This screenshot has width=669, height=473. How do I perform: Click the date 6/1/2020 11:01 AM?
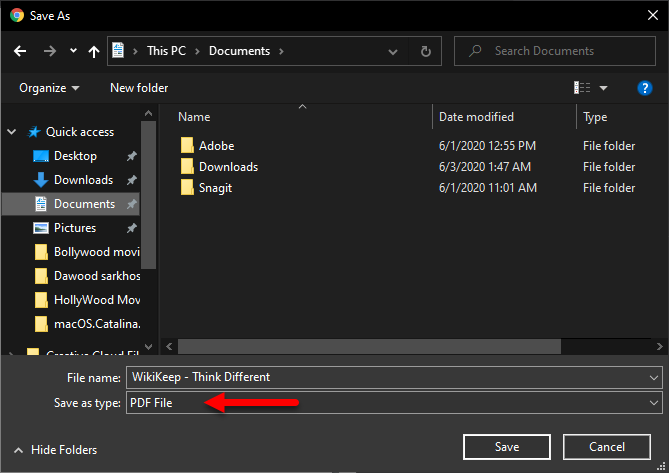tap(488, 188)
